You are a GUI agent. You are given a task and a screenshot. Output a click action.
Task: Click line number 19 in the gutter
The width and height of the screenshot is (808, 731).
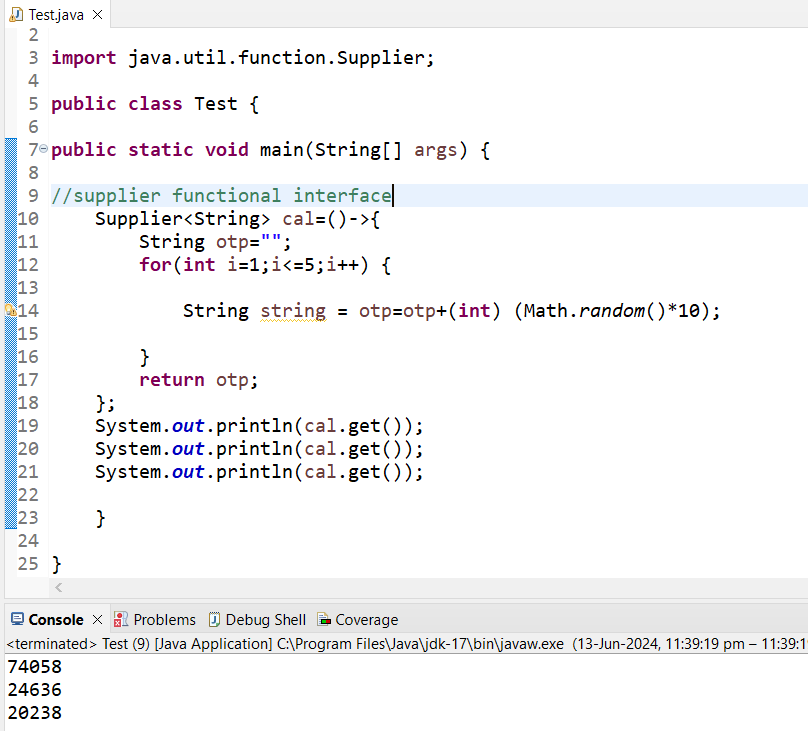(27, 425)
